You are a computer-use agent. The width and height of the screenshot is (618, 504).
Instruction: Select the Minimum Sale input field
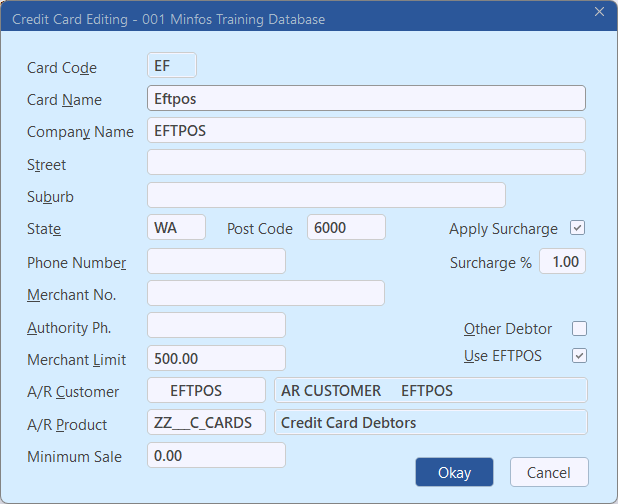(216, 455)
